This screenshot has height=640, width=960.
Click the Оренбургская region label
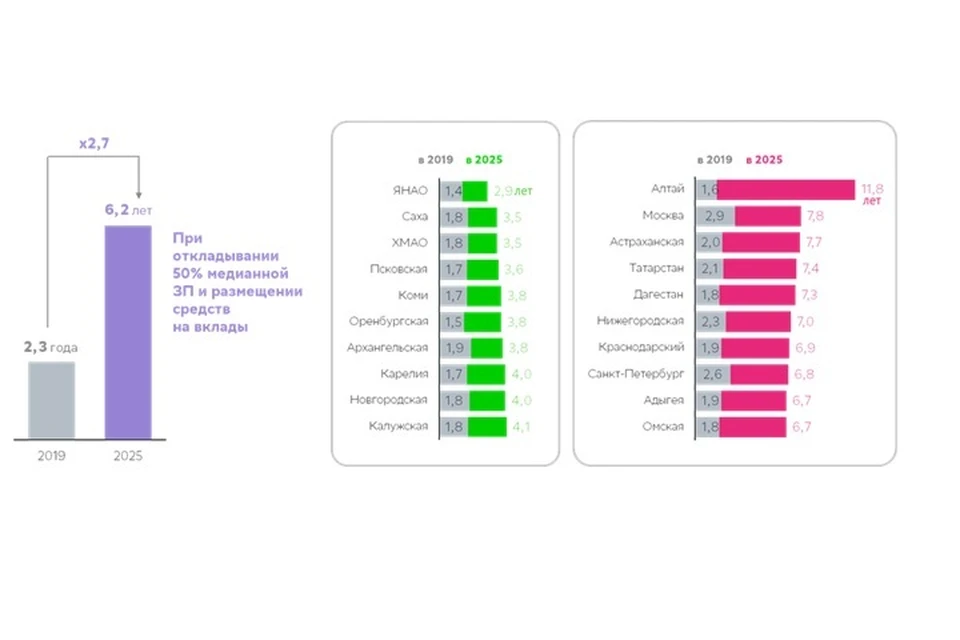click(x=389, y=321)
